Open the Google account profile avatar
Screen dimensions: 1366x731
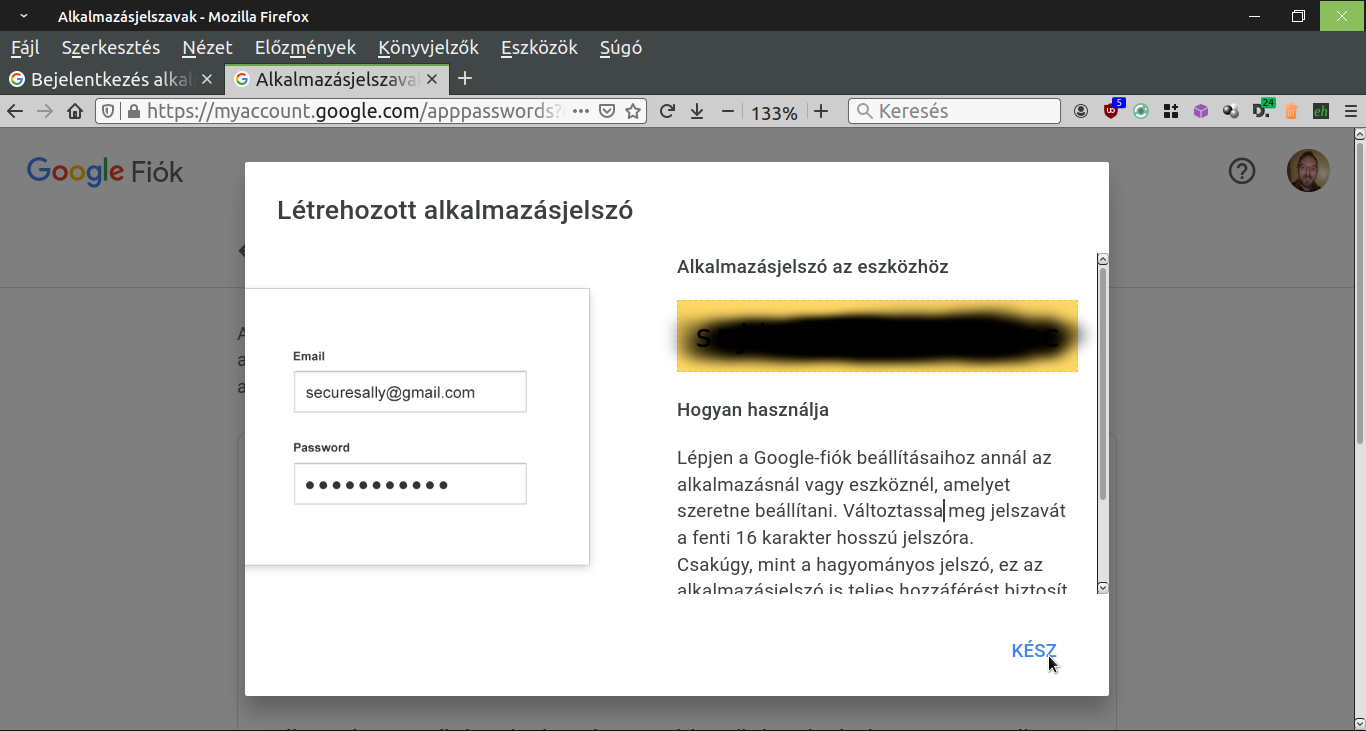(x=1308, y=171)
